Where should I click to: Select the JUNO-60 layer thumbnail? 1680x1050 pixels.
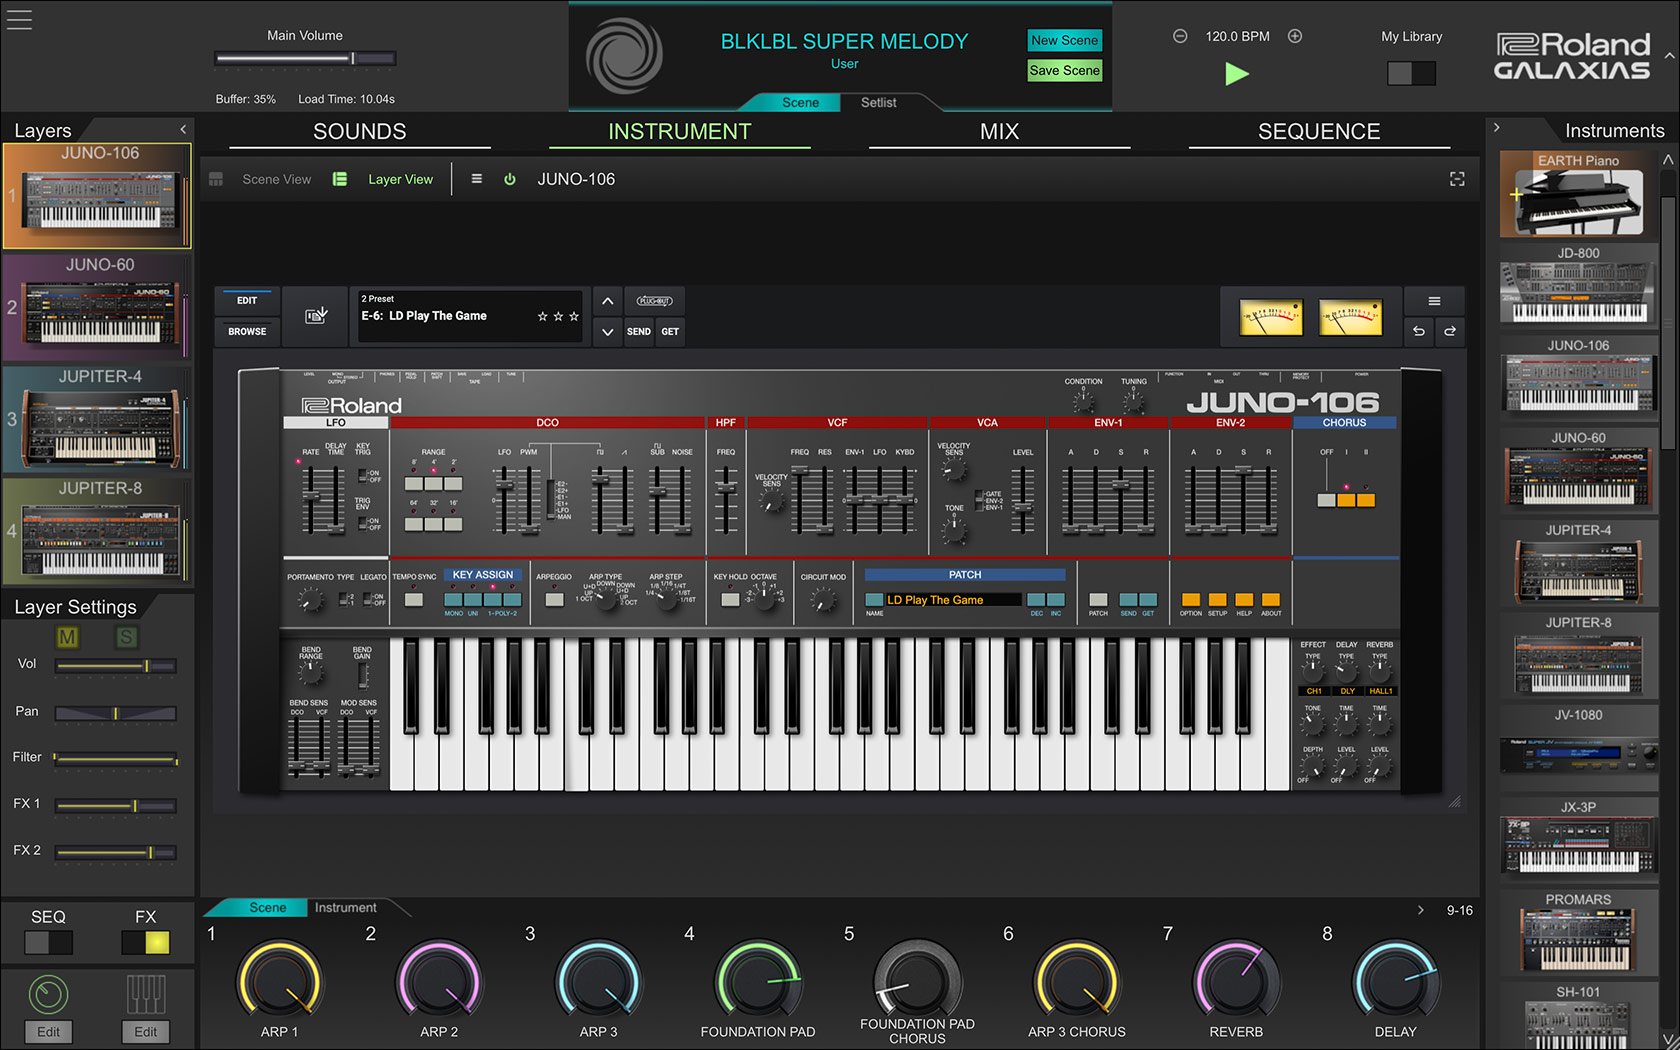pyautogui.click(x=97, y=307)
